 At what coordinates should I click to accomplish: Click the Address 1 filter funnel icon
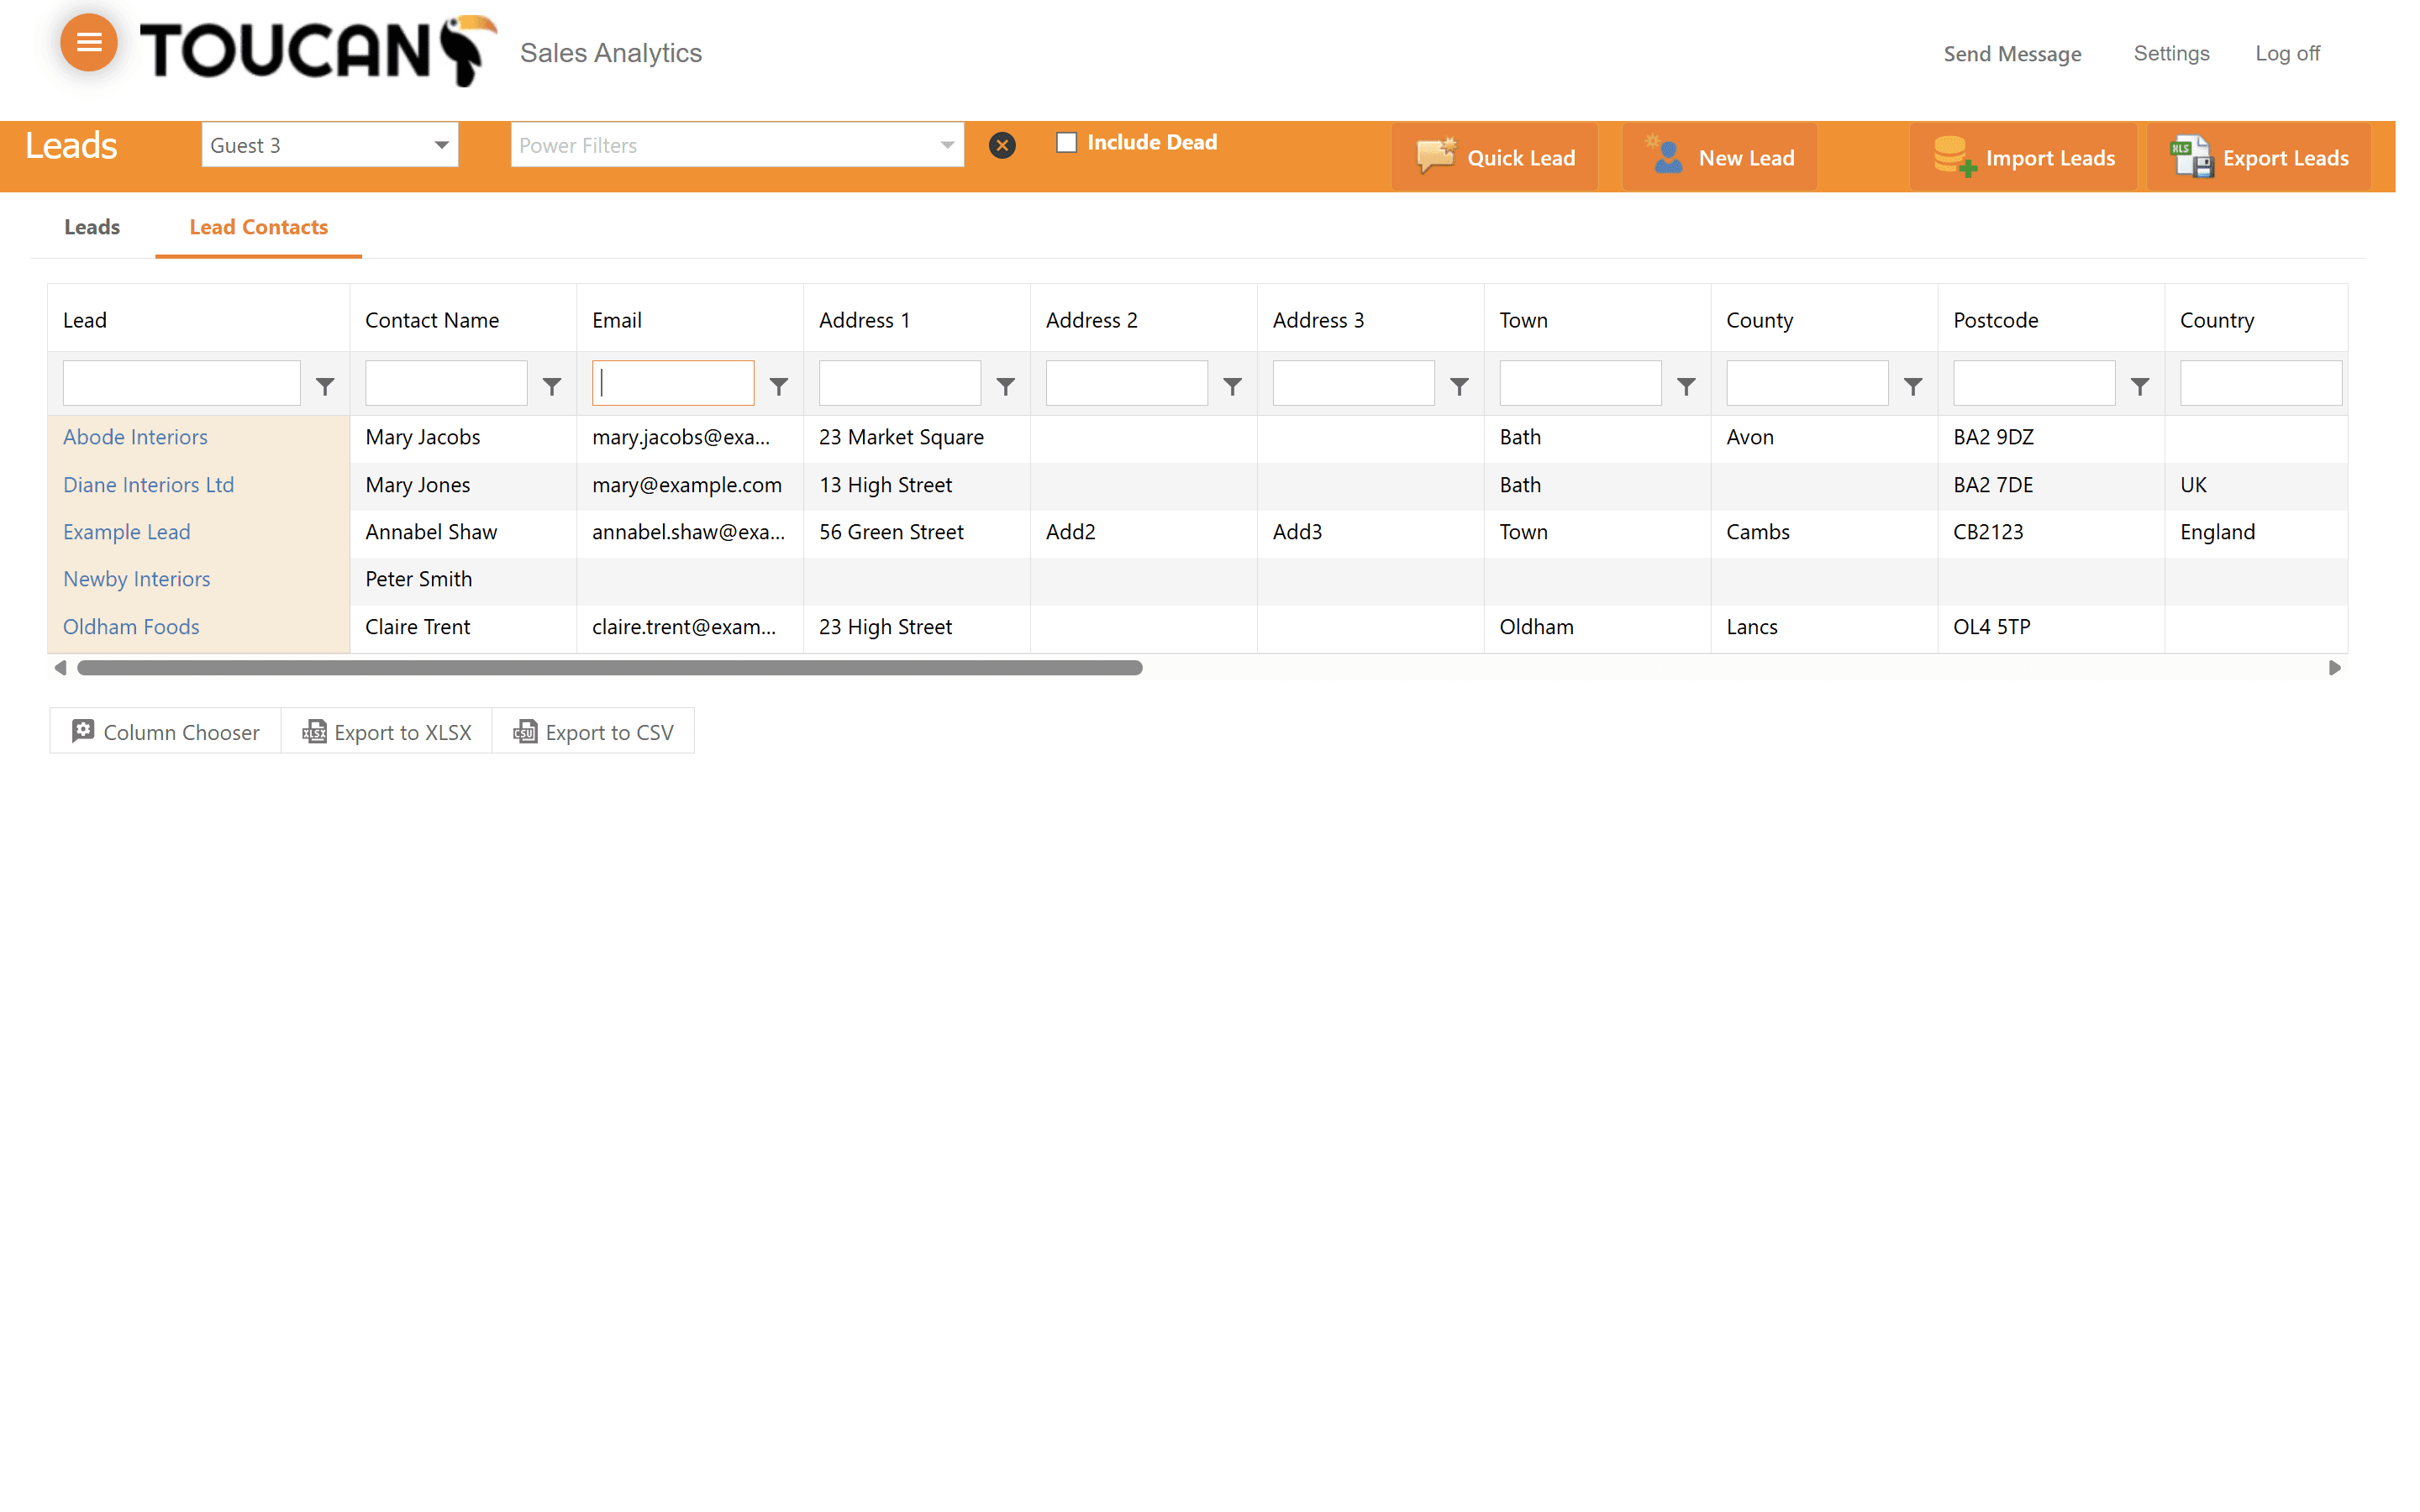tap(1006, 385)
